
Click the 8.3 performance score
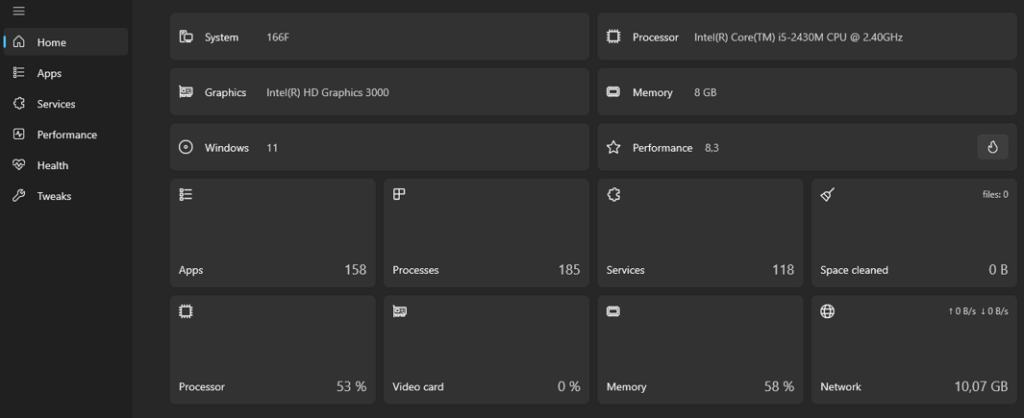tap(711, 148)
